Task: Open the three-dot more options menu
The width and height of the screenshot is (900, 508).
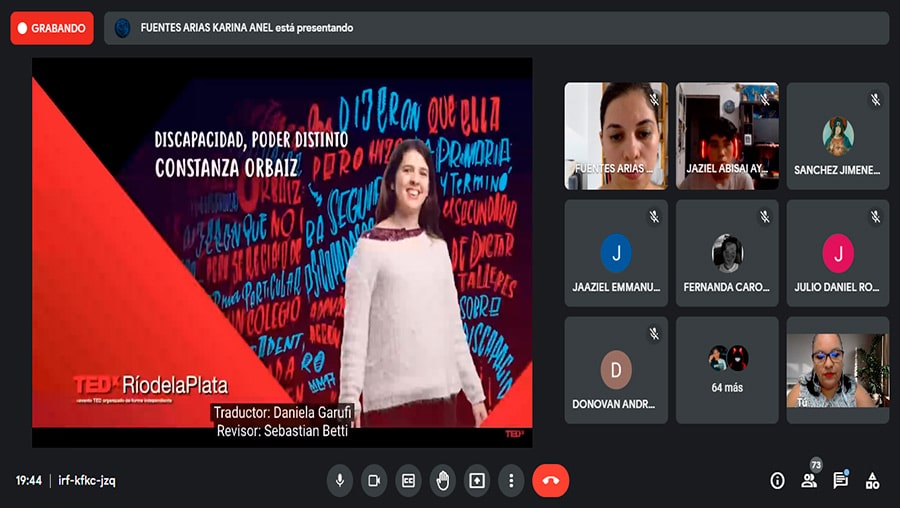Action: pyautogui.click(x=511, y=480)
